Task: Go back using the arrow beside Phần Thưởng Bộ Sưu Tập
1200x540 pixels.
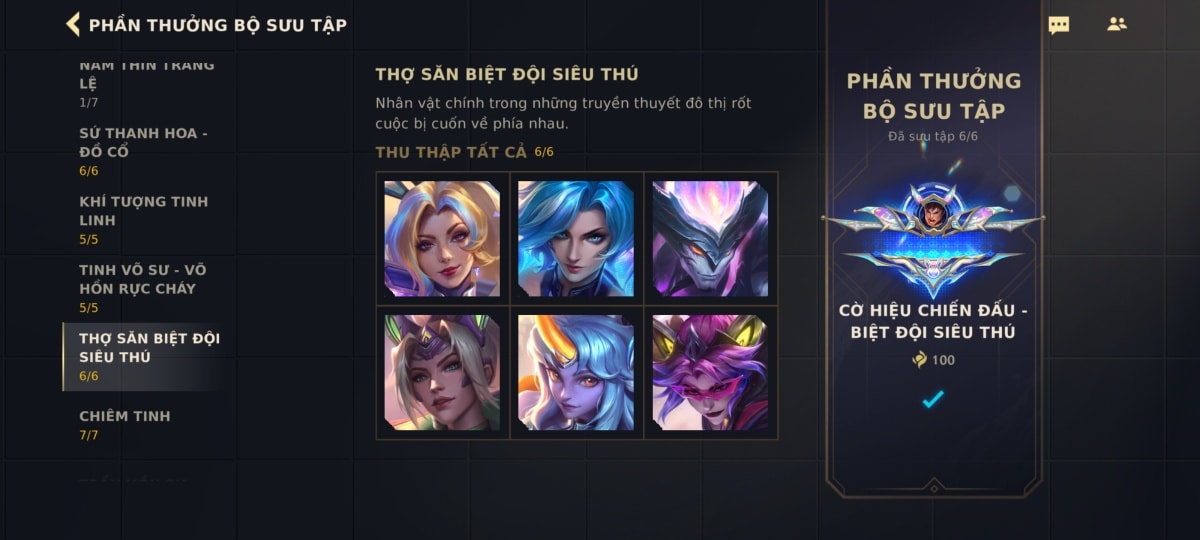Action: click(x=73, y=24)
